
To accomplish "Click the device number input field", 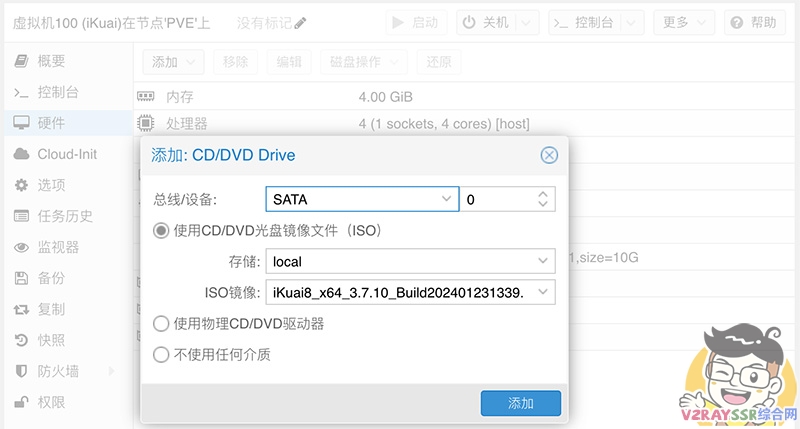I will point(498,199).
